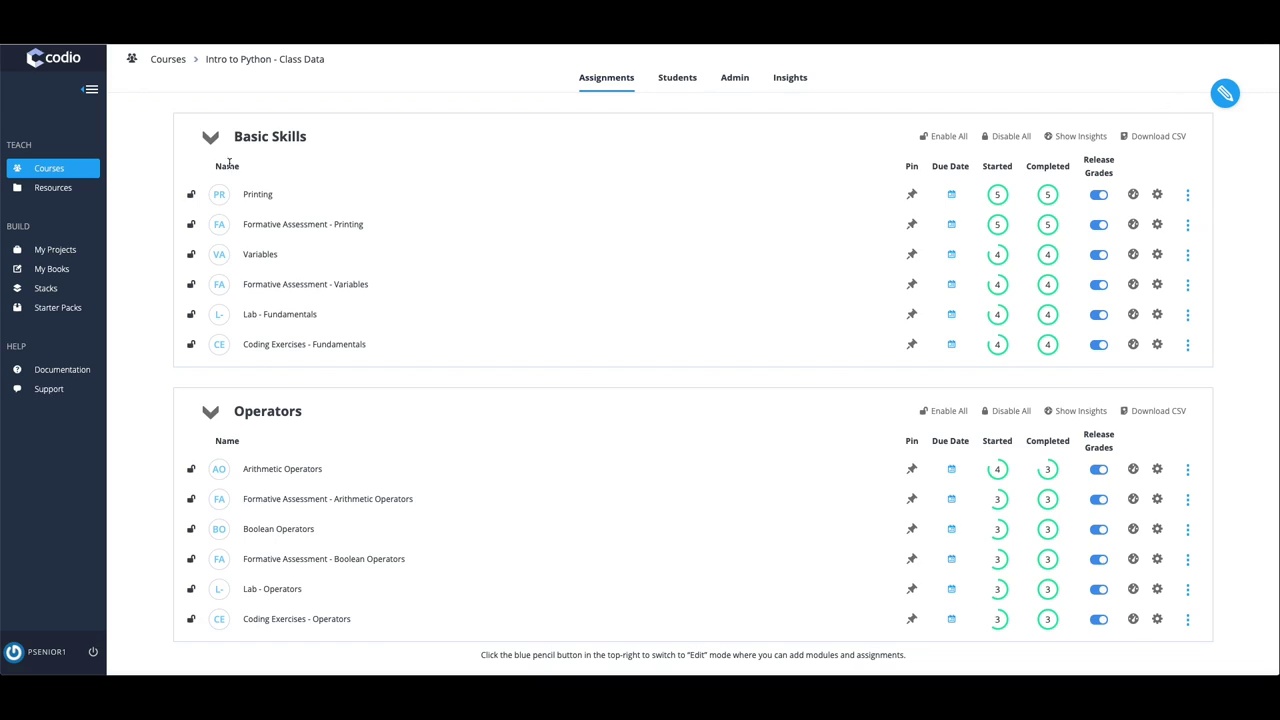
Task: Open the Insights tab
Action: [x=789, y=77]
